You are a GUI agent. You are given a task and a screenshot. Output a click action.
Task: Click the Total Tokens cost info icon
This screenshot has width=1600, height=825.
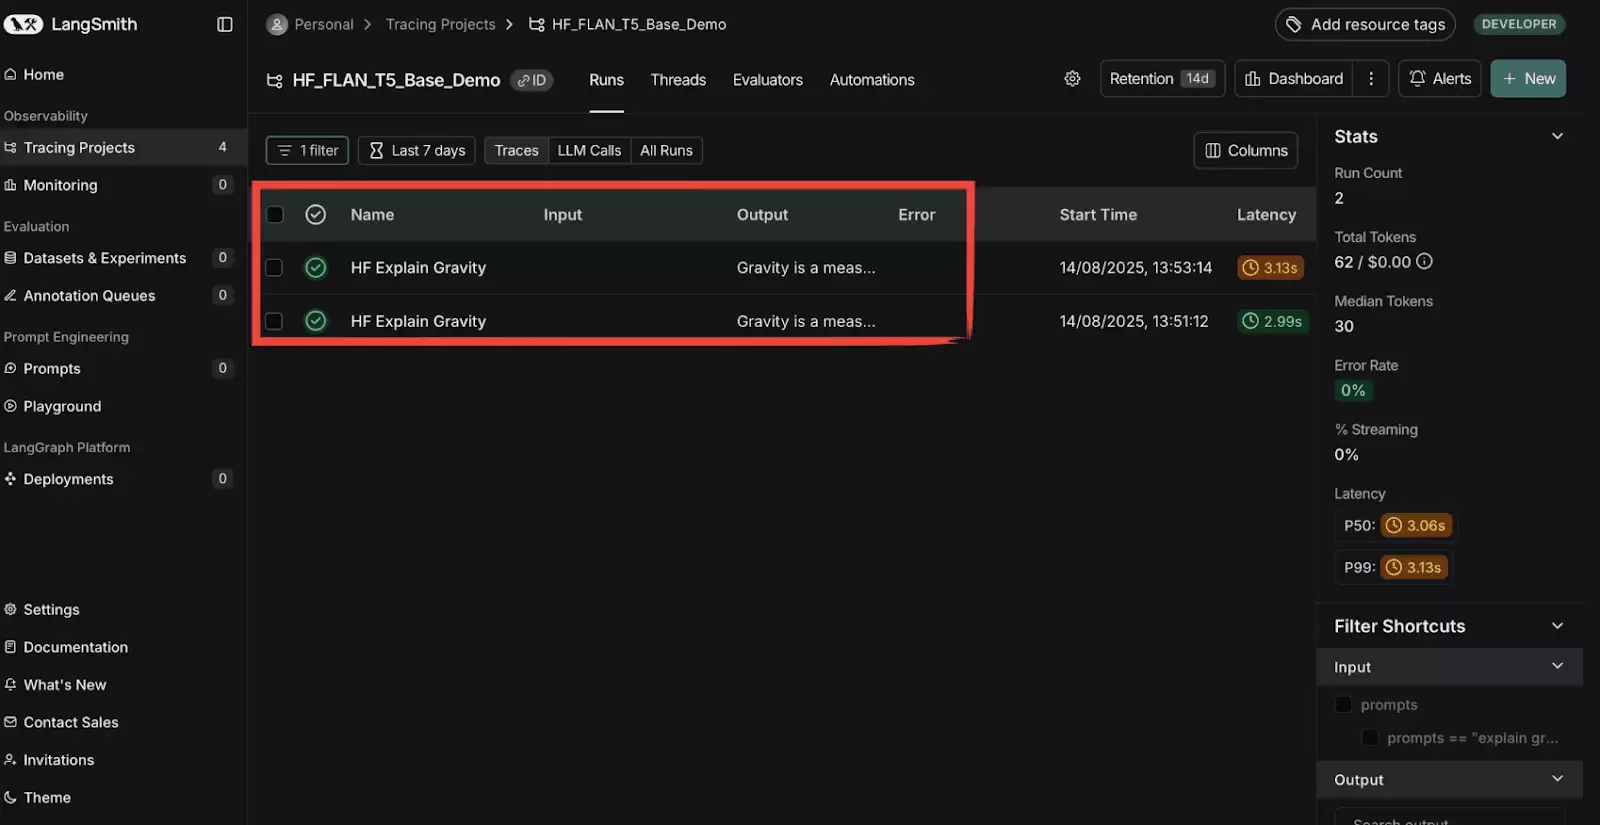(1425, 262)
